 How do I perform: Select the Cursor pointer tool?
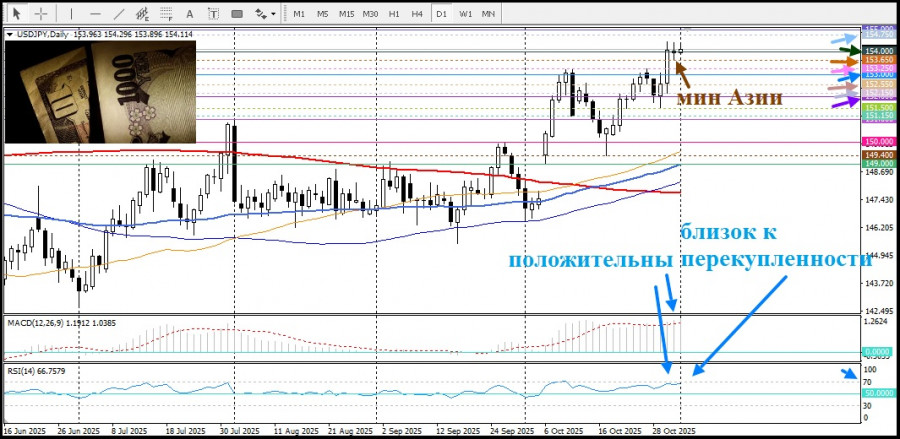point(17,13)
